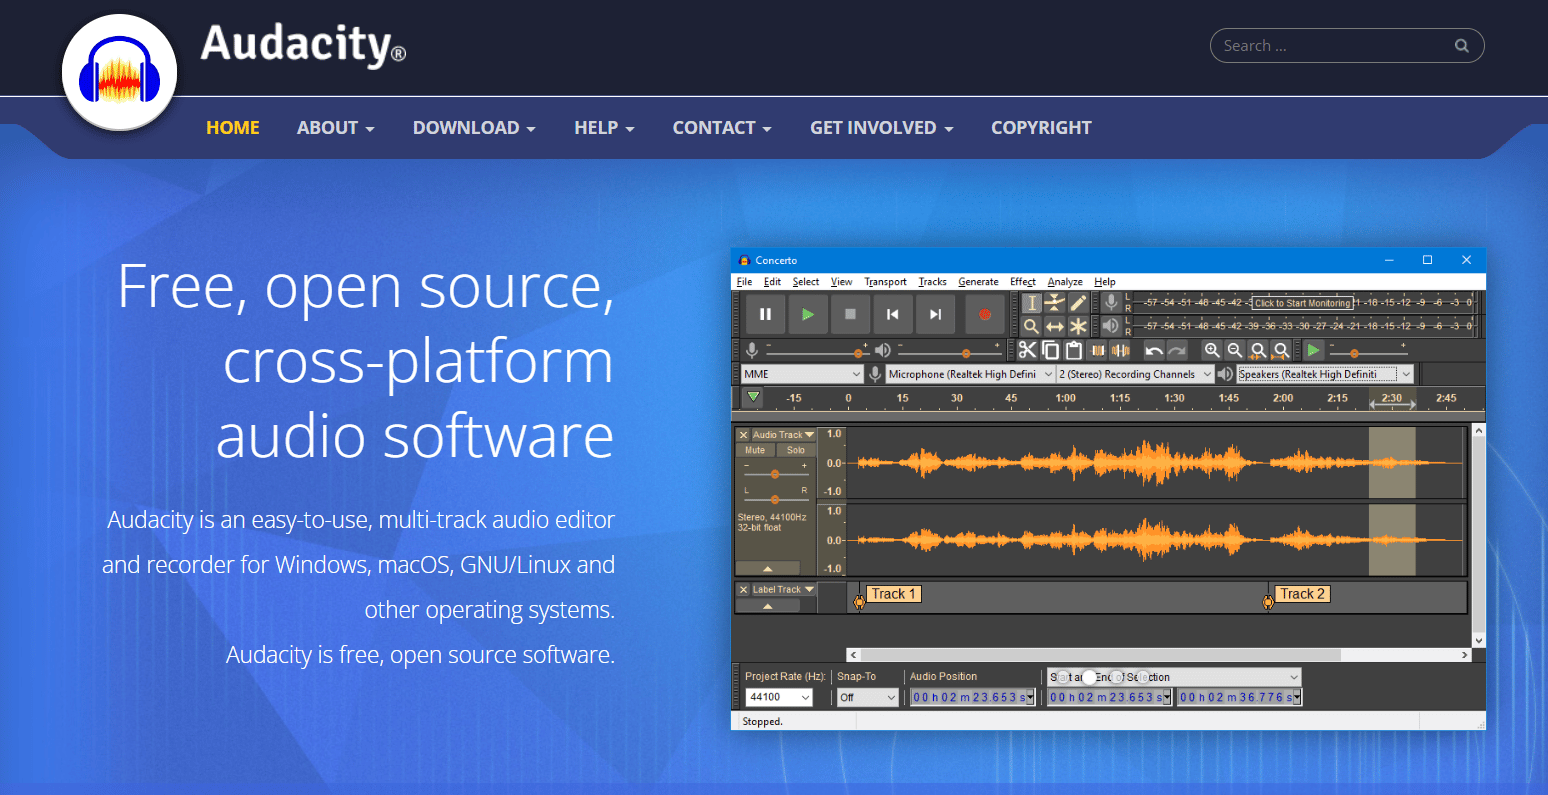Click the recording meter microphone icon

1111,302
